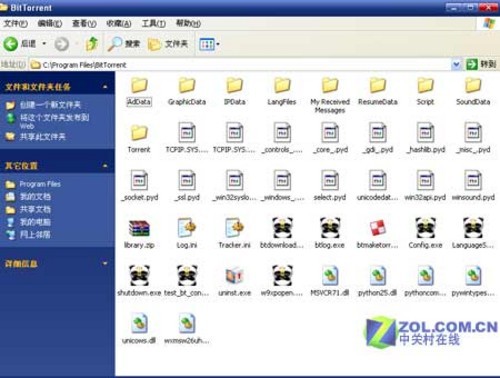Select the python25.dll file
Screen dimensions: 500x378
coord(378,281)
